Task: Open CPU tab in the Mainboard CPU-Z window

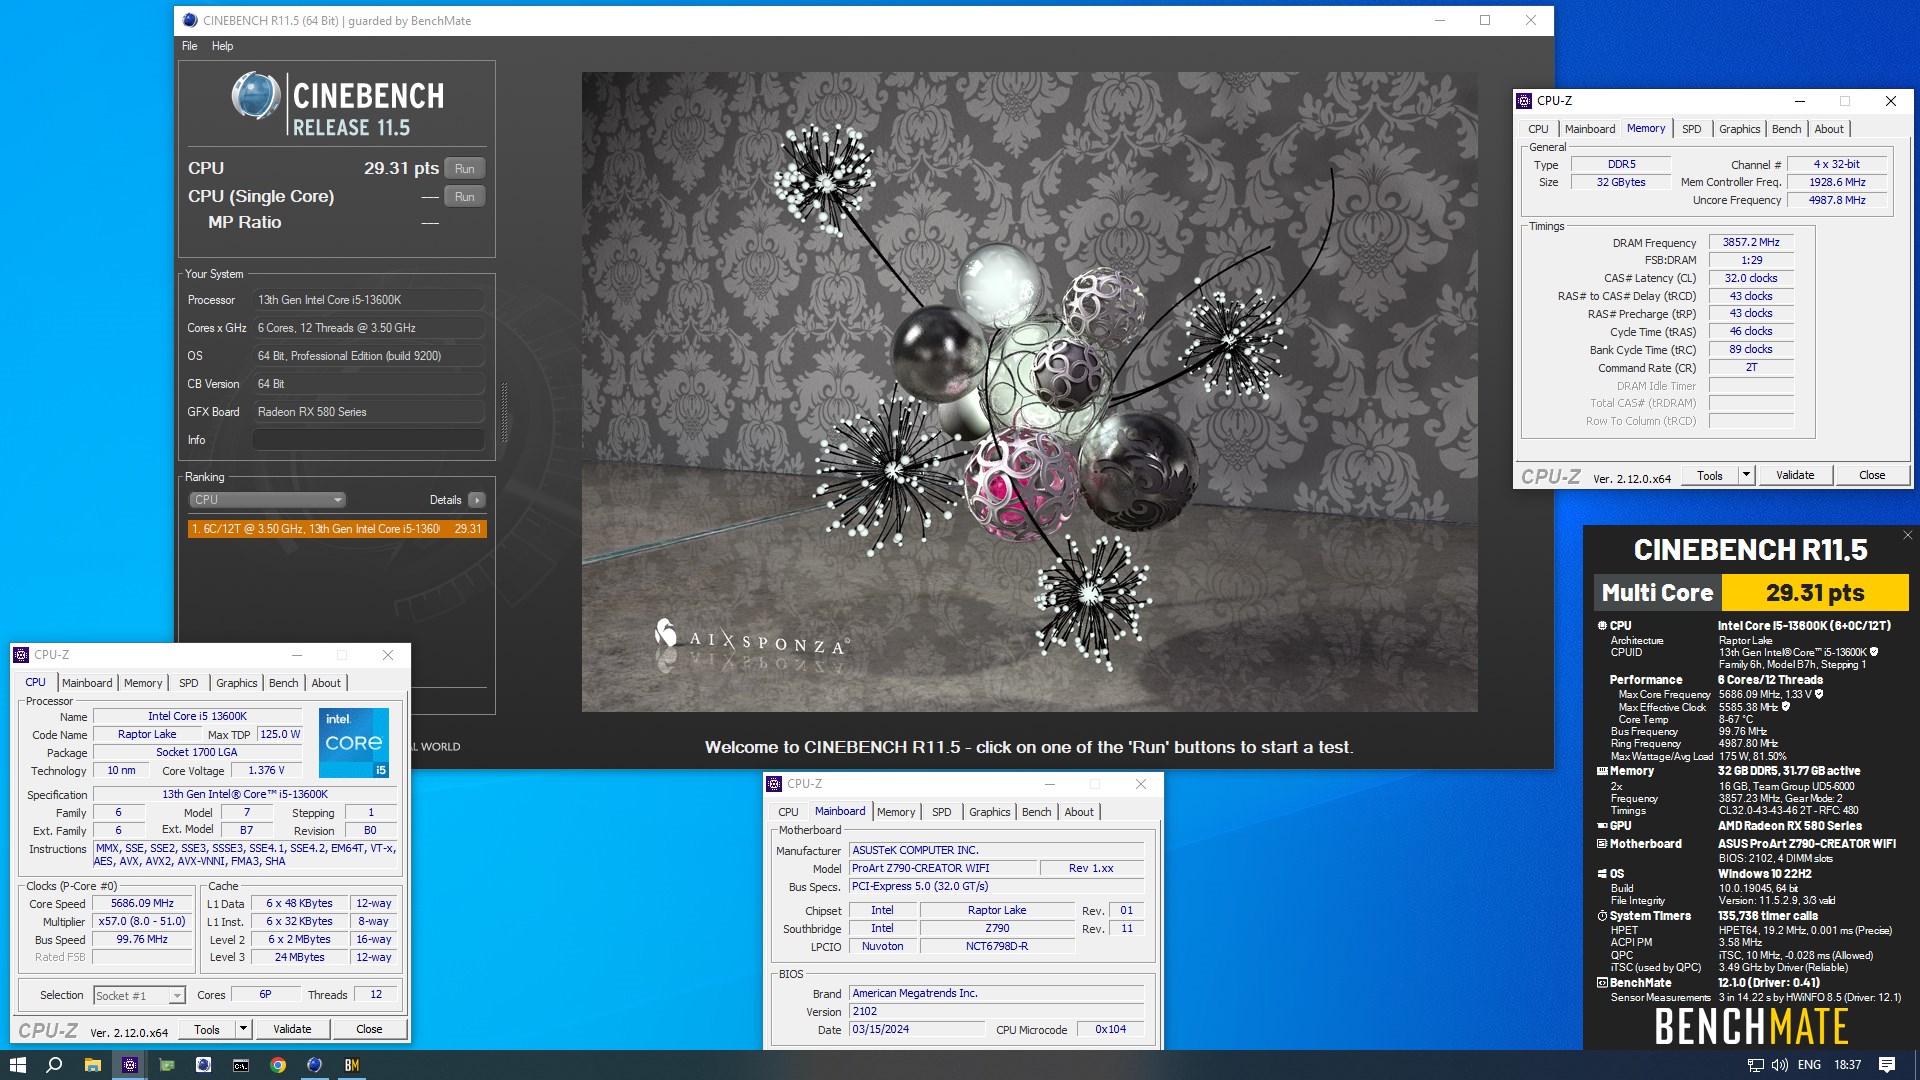Action: click(788, 812)
